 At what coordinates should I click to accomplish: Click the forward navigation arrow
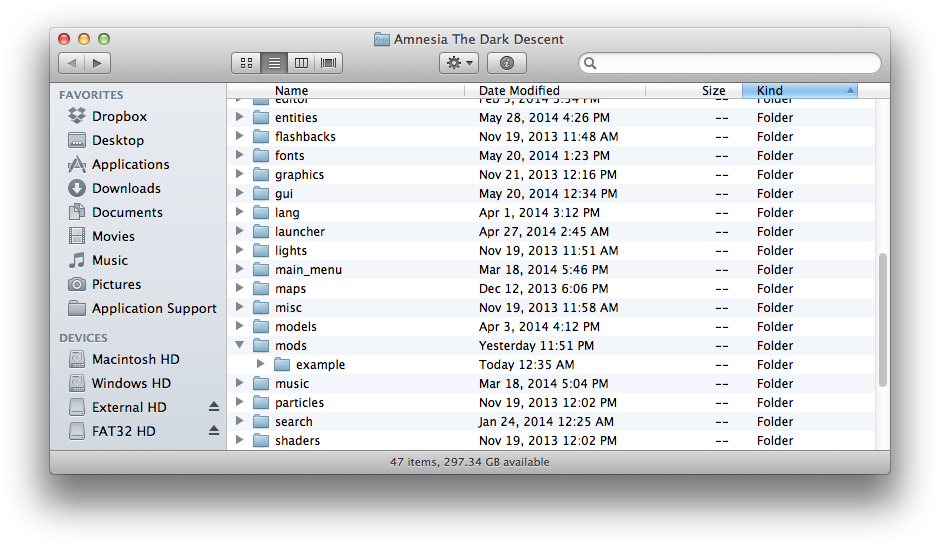tap(97, 63)
